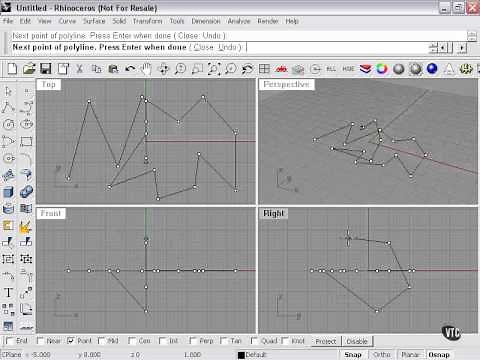This screenshot has width=480, height=360.
Task: Toggle Osnap in the status bar
Action: pos(439,355)
